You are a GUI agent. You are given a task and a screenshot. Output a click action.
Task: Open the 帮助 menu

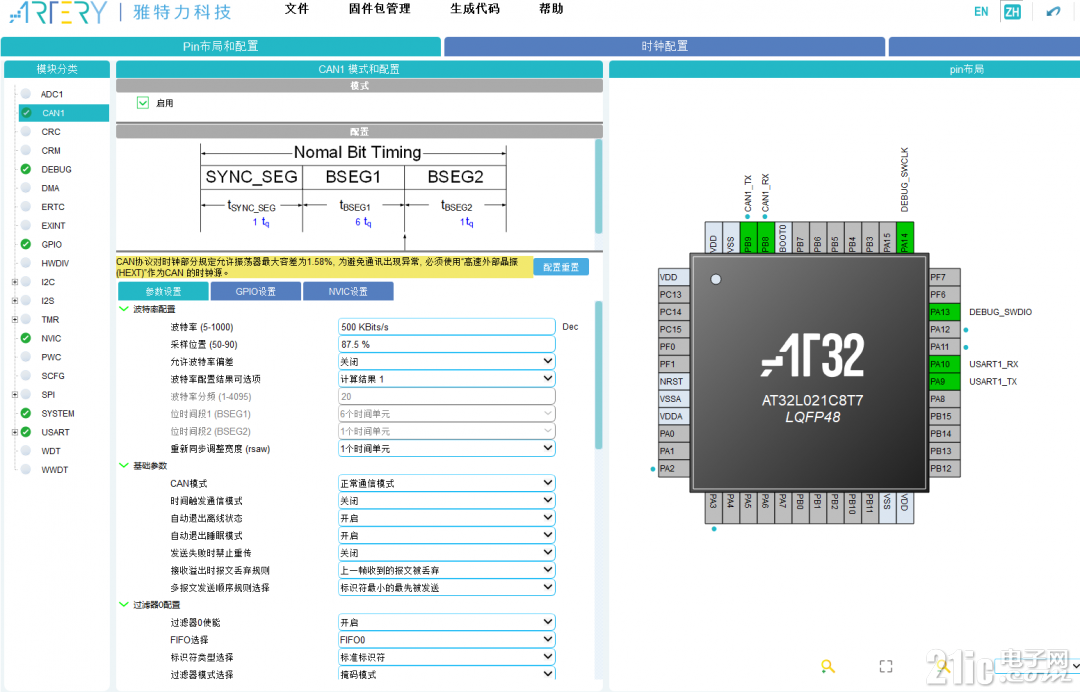click(551, 9)
